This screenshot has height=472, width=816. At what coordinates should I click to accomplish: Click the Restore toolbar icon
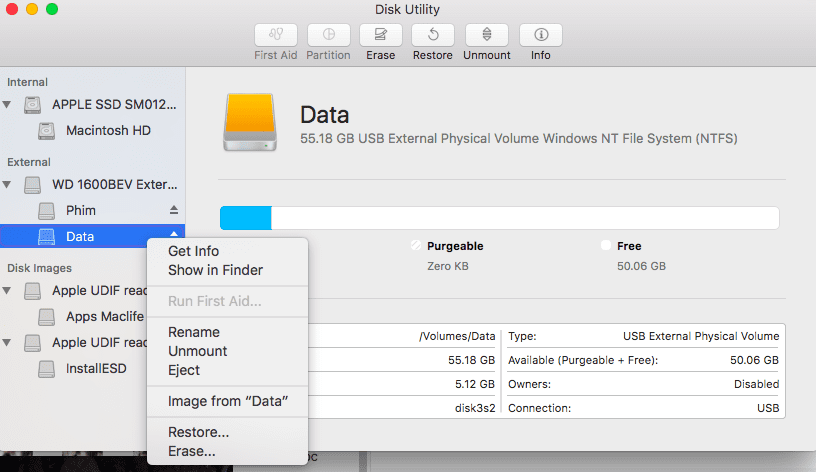pyautogui.click(x=432, y=35)
